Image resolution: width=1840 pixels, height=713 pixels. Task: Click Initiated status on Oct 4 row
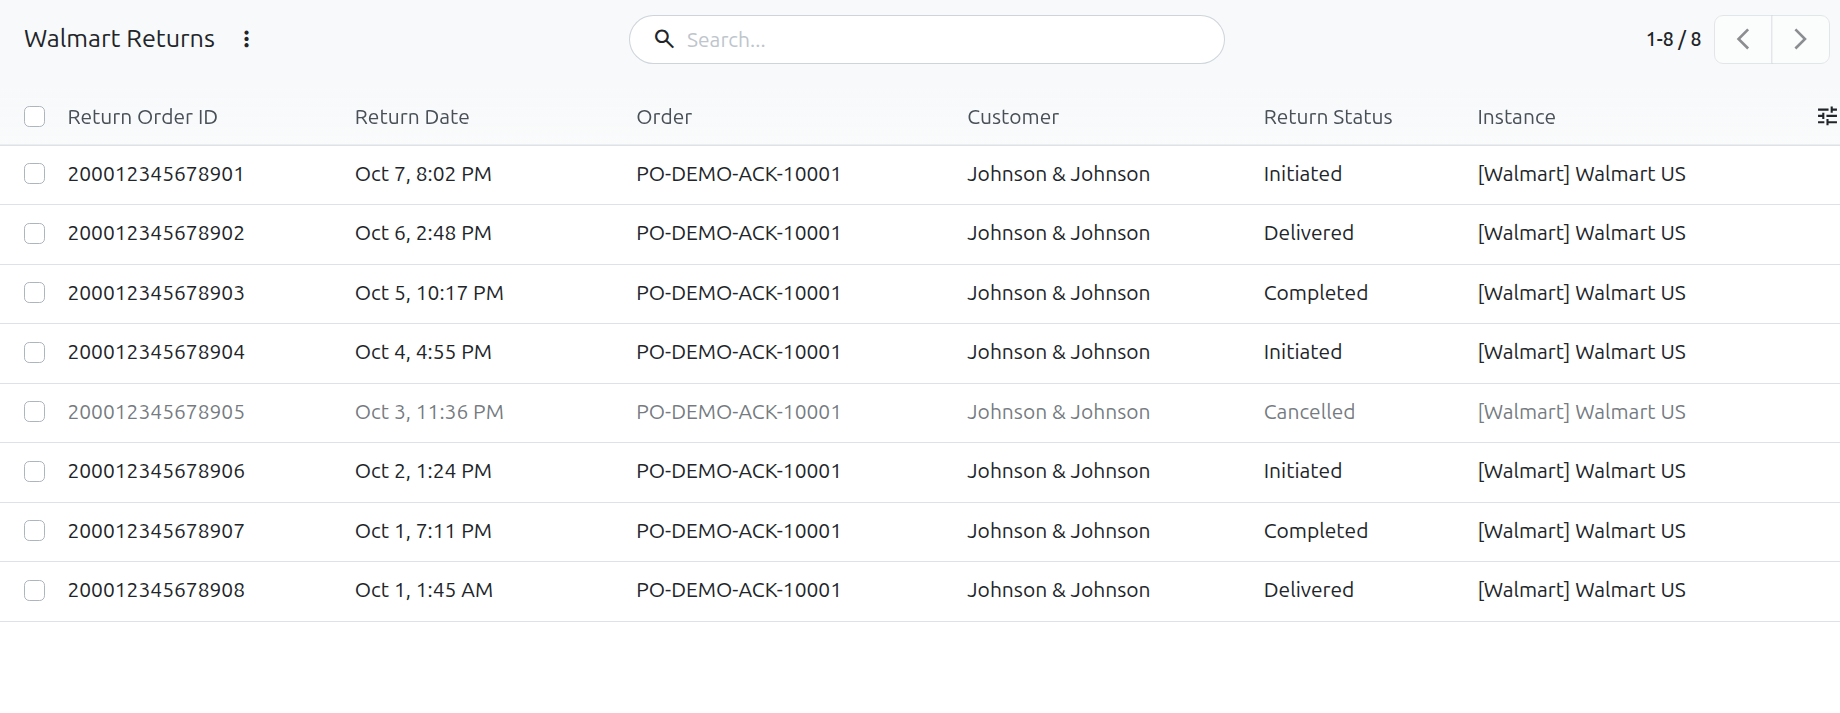point(1302,352)
